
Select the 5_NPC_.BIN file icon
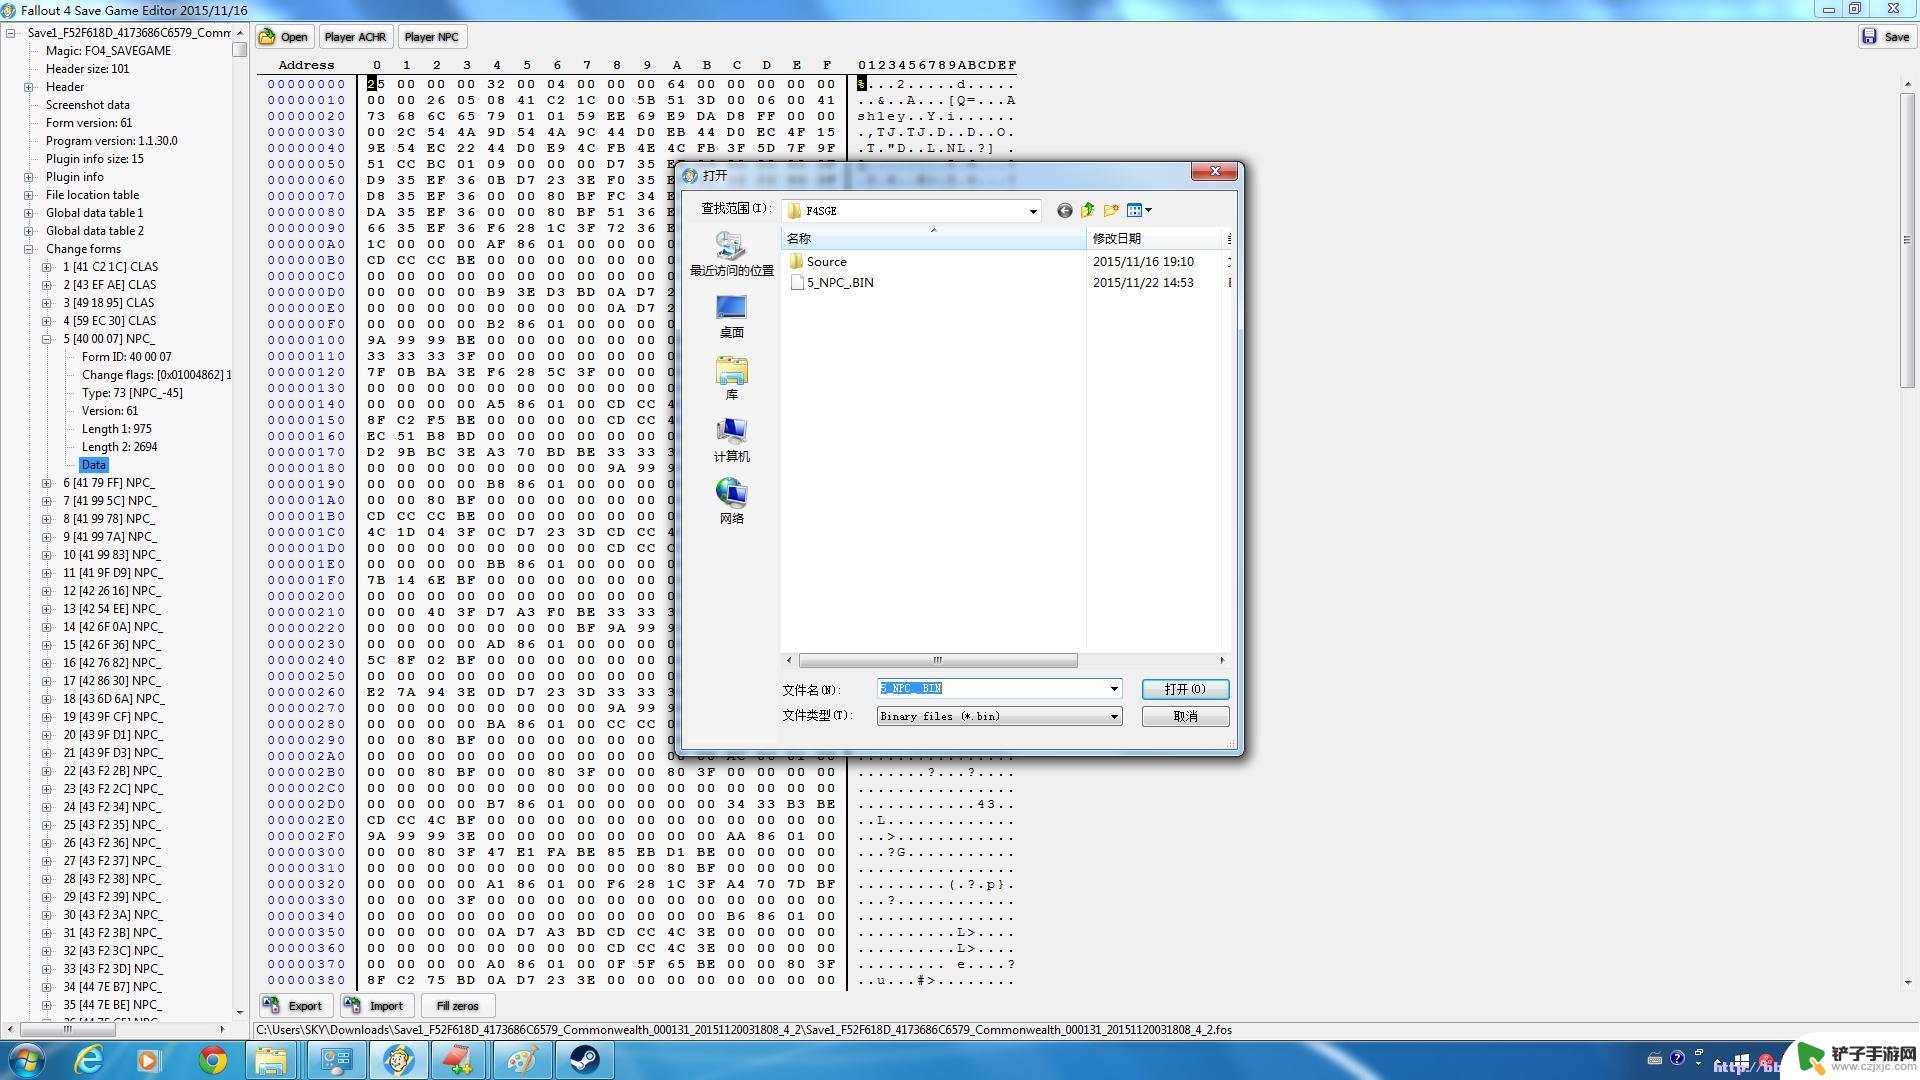[x=796, y=282]
